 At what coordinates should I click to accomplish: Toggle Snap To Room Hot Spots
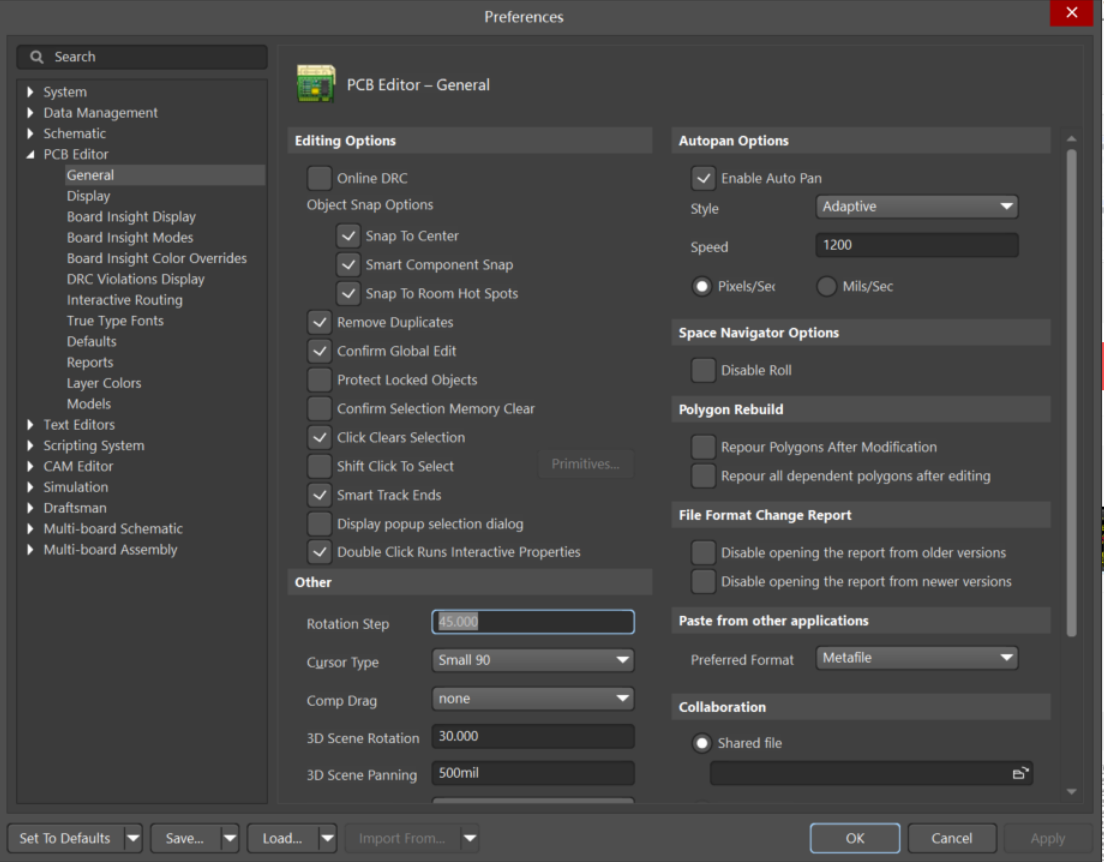[x=348, y=294]
